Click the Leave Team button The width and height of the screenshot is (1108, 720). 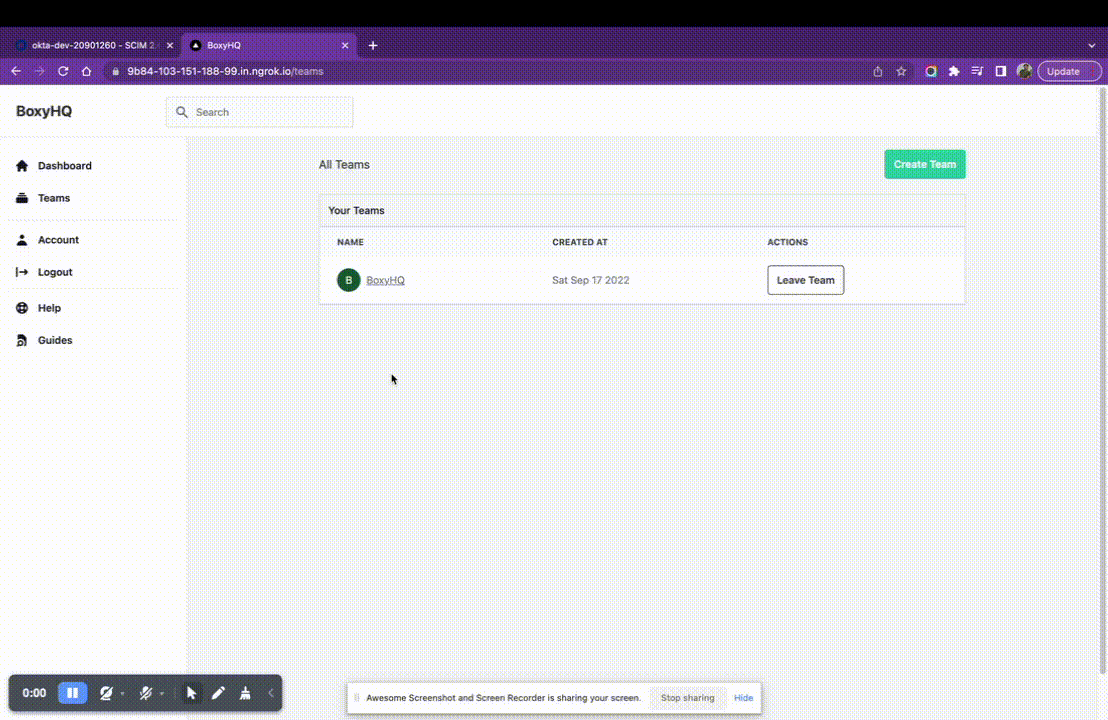point(805,280)
